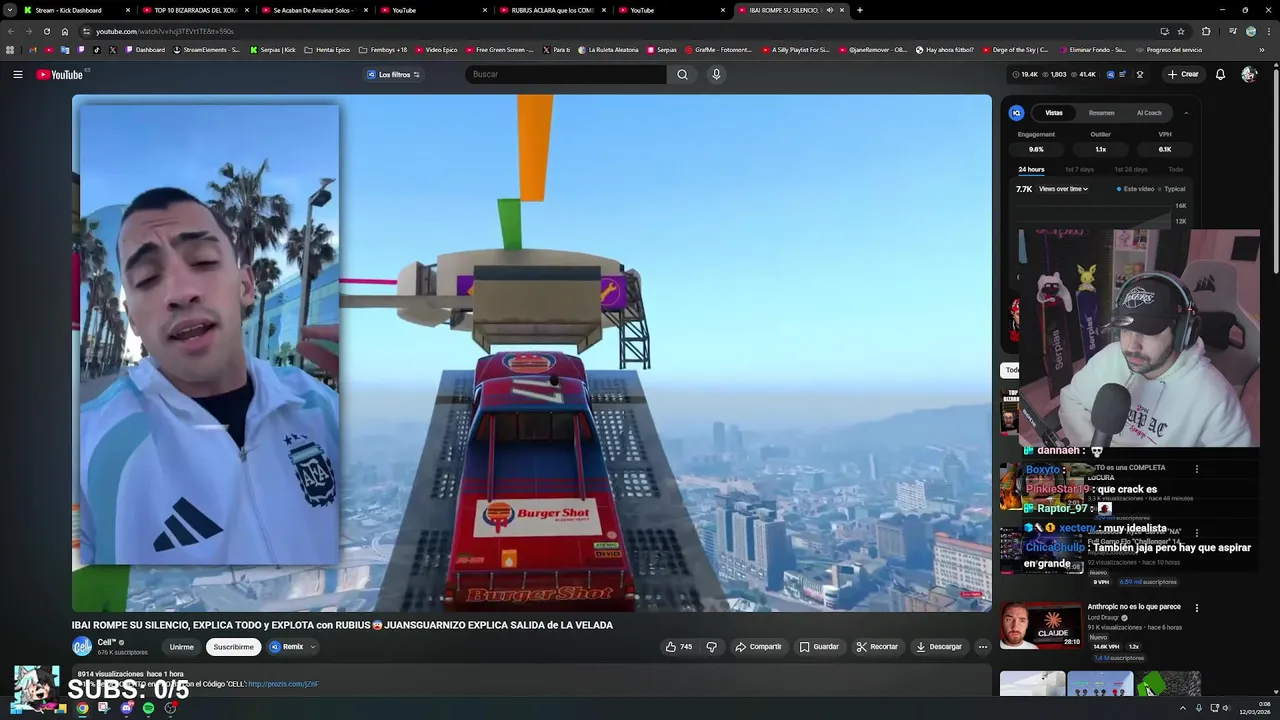
Task: Select the 1st 7 days tab
Action: coord(1078,170)
